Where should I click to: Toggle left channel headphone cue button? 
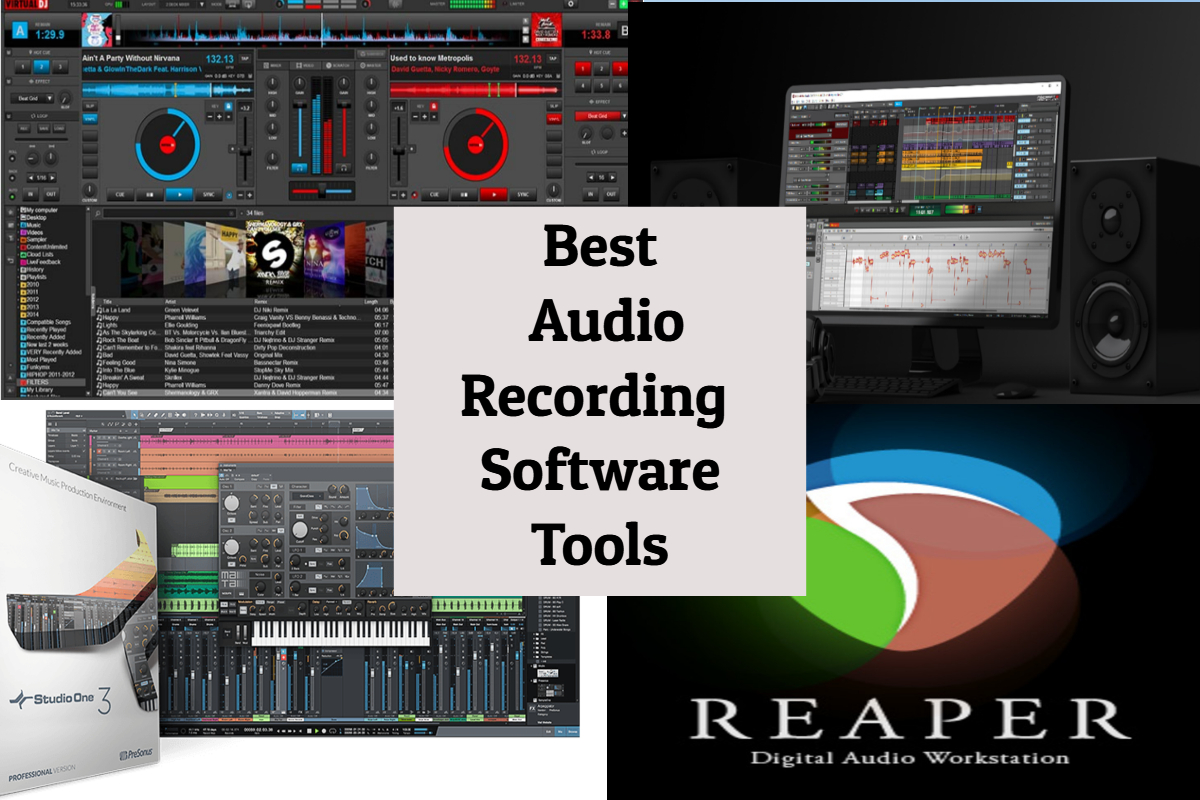[299, 168]
